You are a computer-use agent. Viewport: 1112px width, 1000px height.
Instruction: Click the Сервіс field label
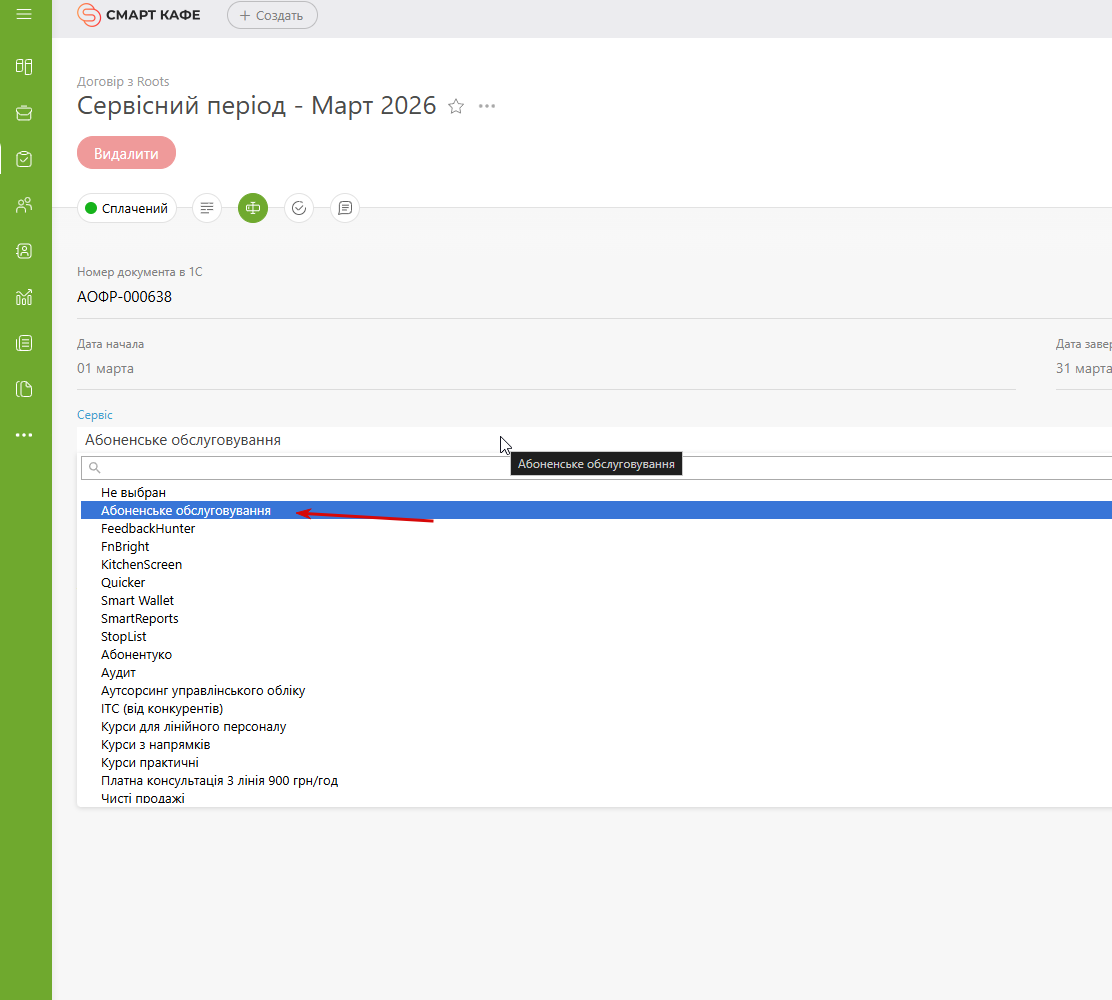[x=94, y=415]
